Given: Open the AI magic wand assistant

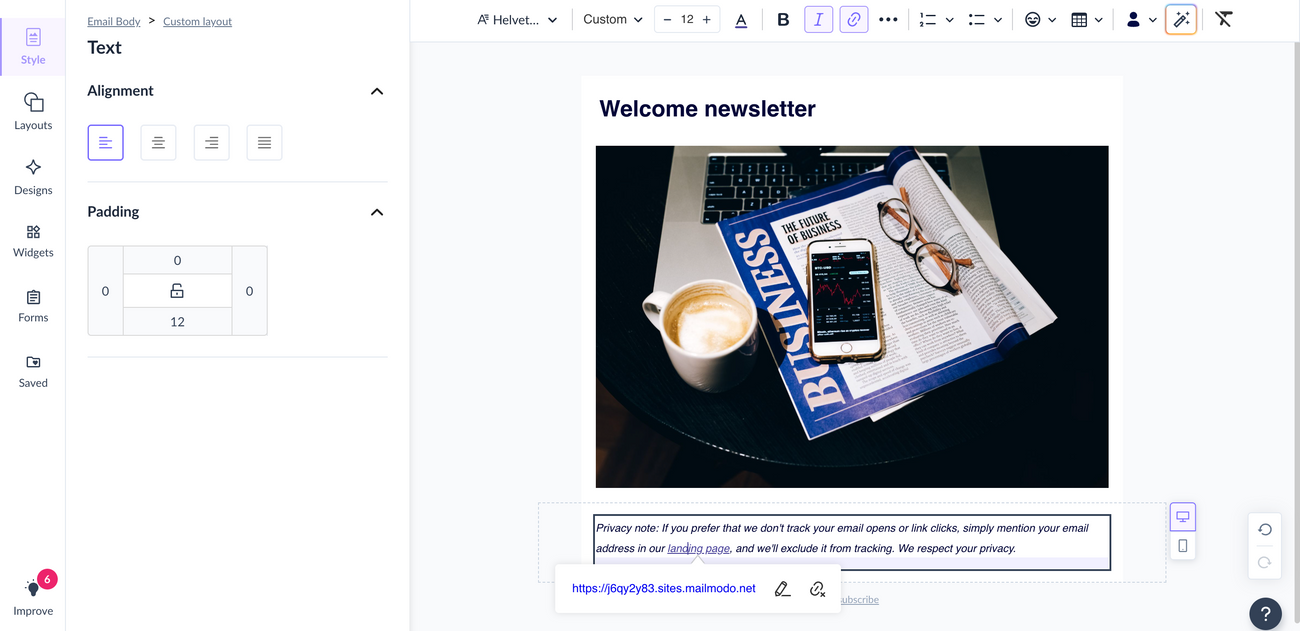Looking at the screenshot, I should coord(1181,20).
